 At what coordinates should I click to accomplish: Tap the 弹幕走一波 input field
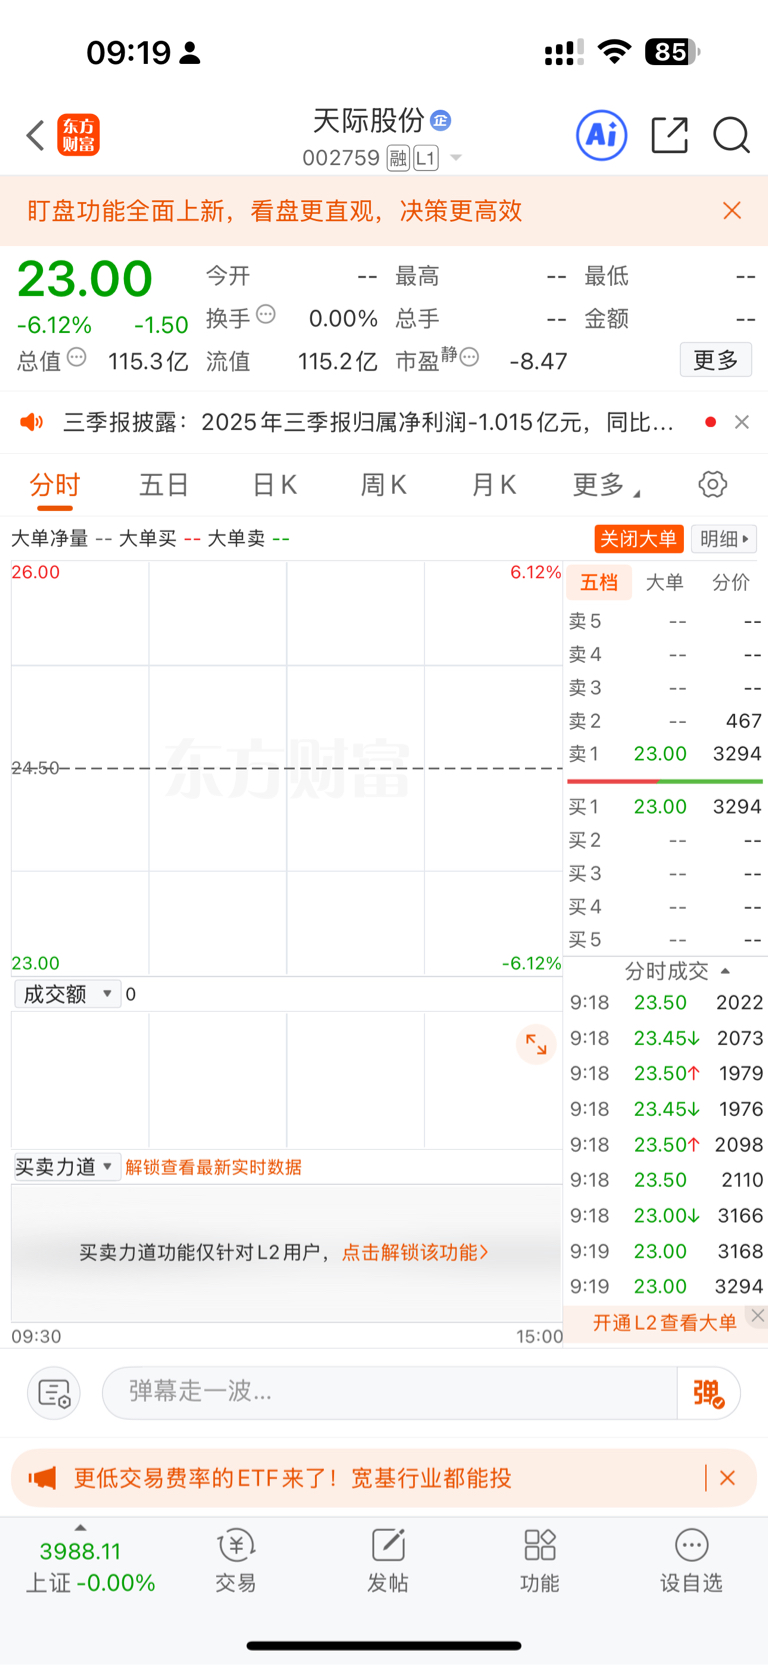390,1392
